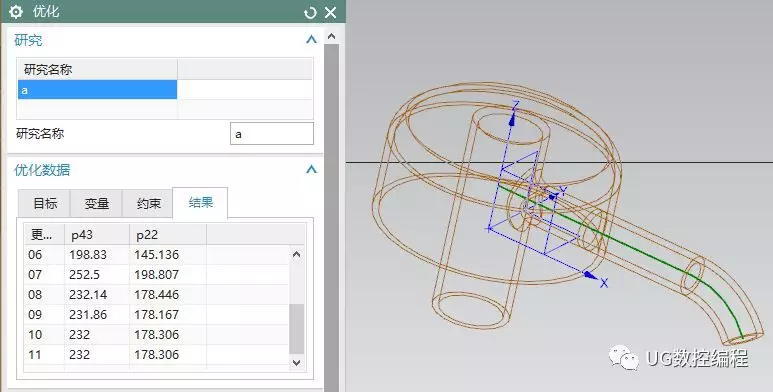Click the 研究名称 column header
Image resolution: width=773 pixels, height=392 pixels.
pos(98,69)
